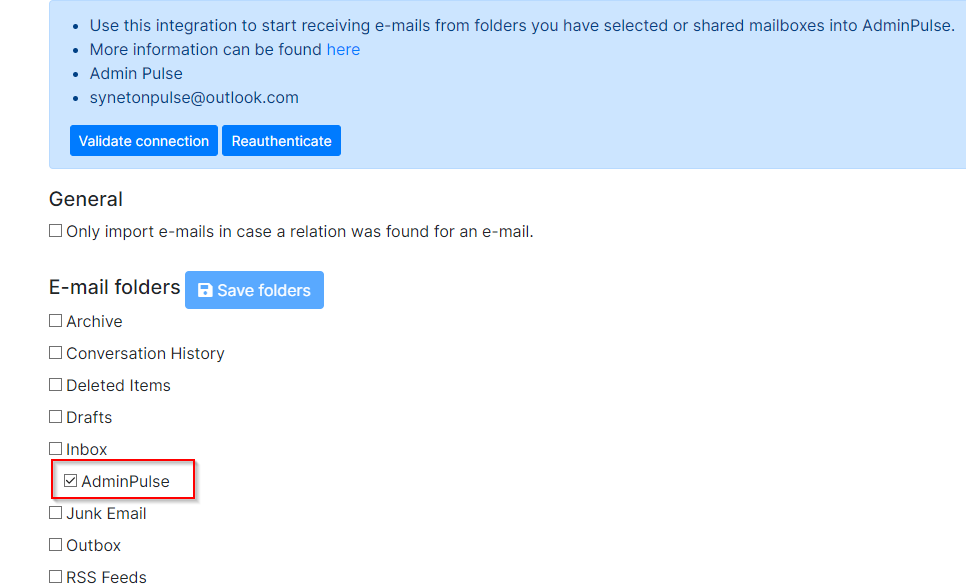This screenshot has height=586, width=966.
Task: Click the General section heading
Action: tap(86, 199)
